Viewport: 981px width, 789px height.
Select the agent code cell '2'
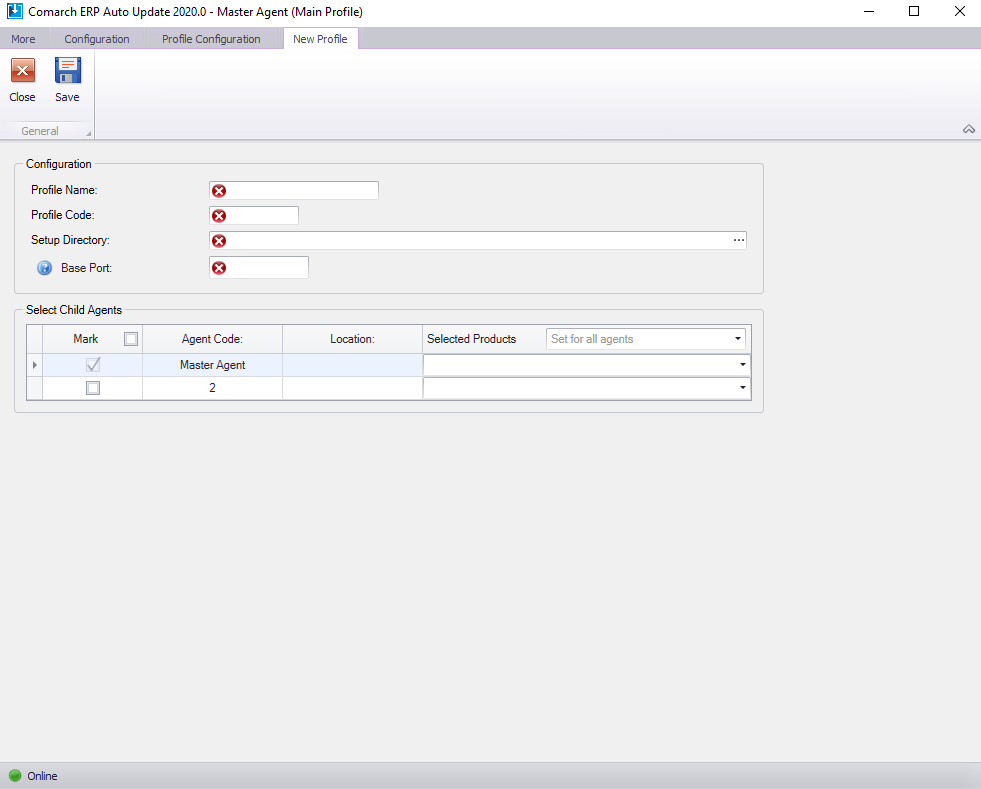212,388
